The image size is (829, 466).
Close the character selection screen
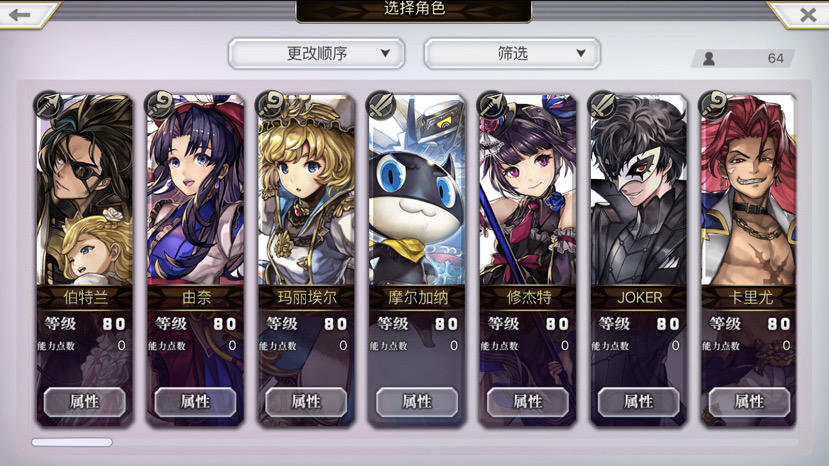(808, 15)
